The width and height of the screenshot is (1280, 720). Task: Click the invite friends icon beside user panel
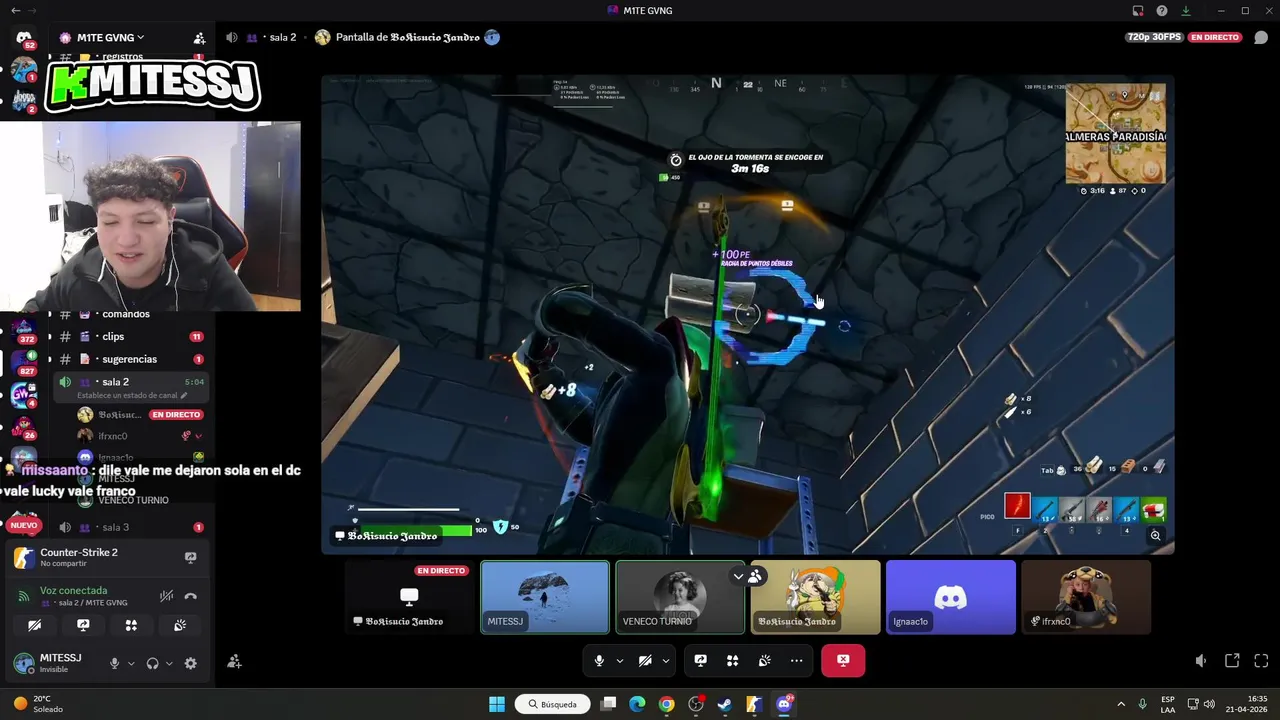(x=234, y=662)
